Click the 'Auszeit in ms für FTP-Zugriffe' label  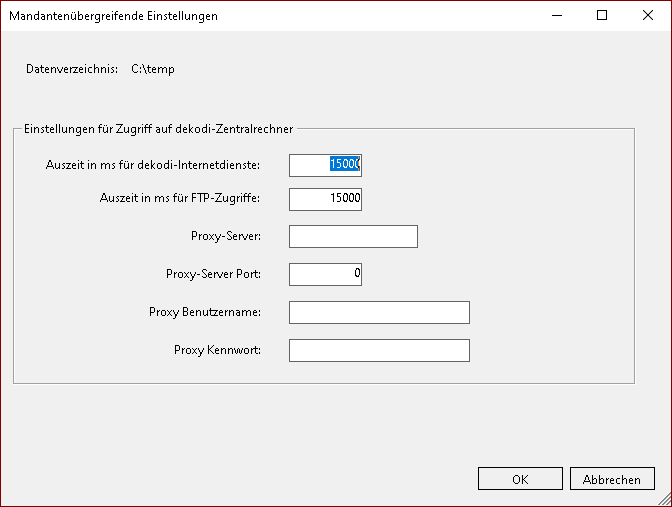pos(180,199)
